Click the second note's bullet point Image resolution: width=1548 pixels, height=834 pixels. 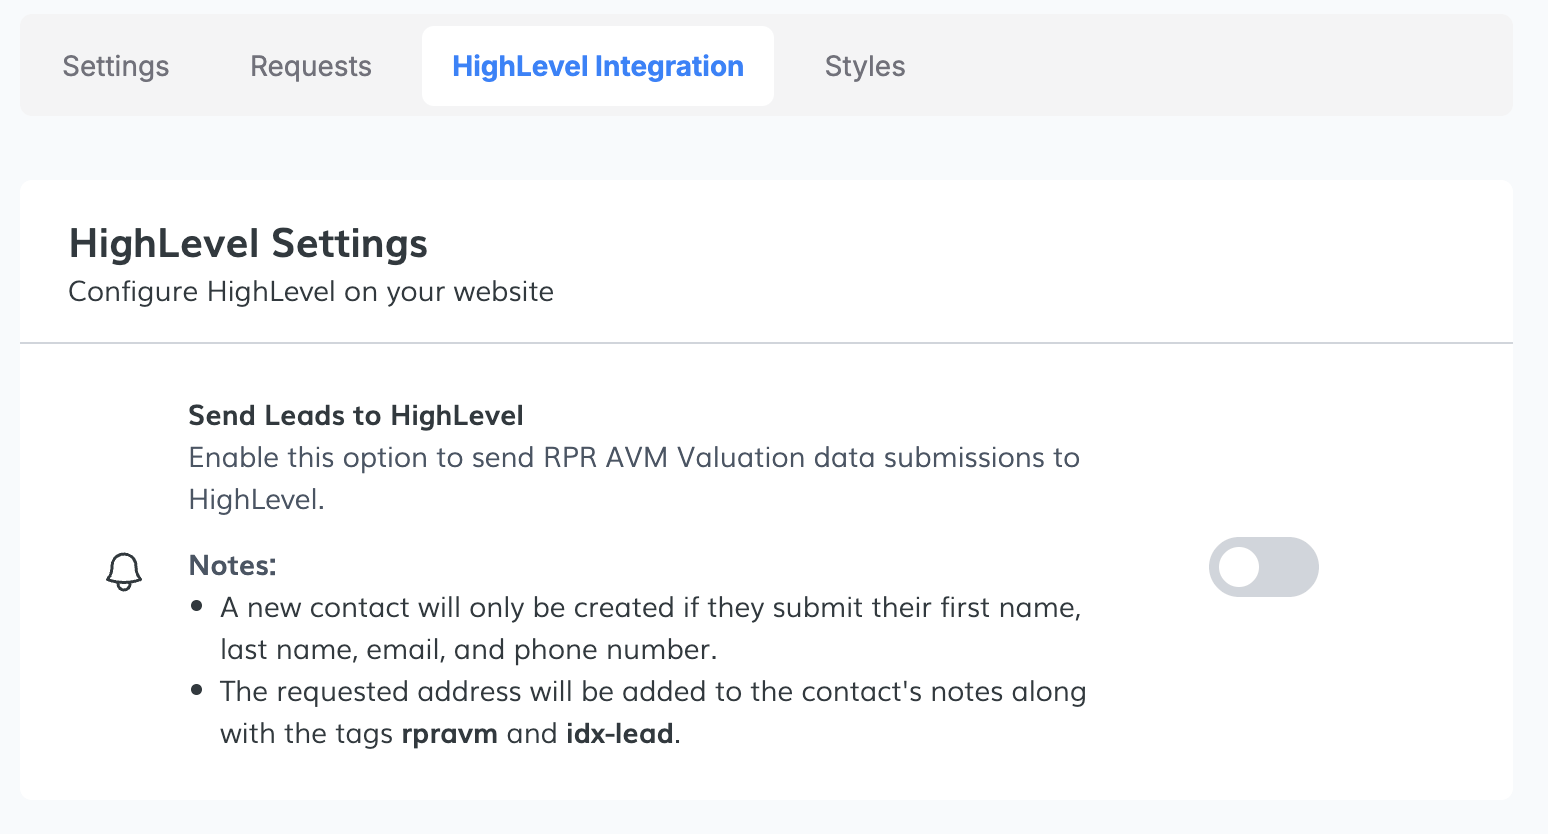pos(198,690)
